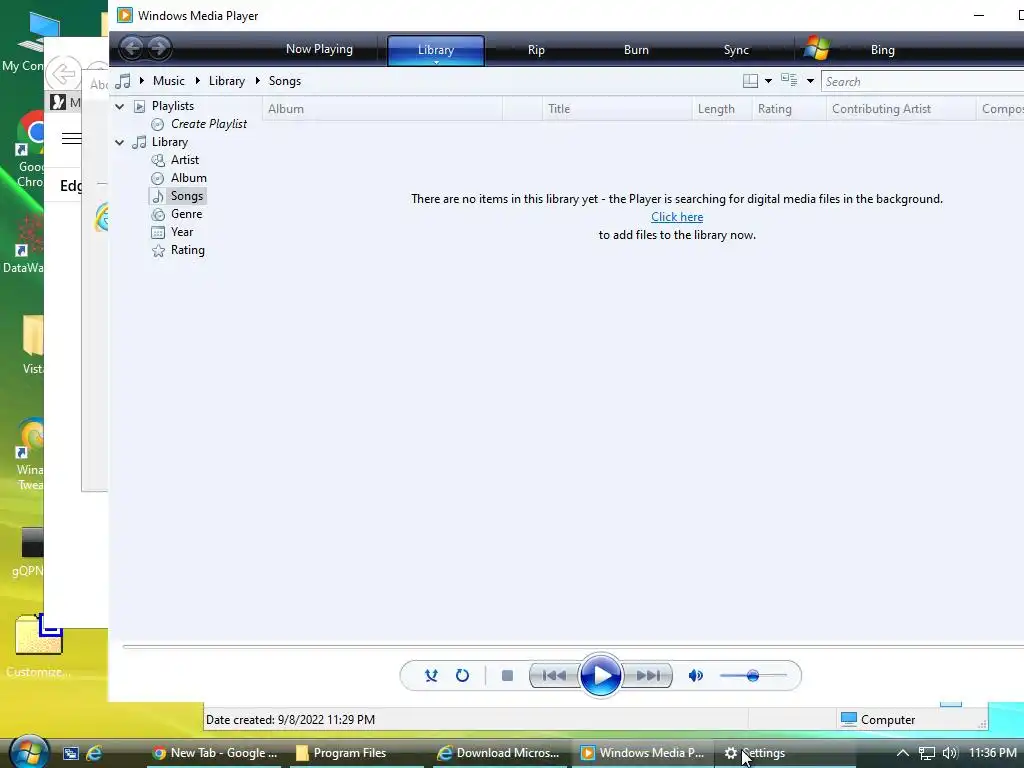This screenshot has width=1024, height=768.
Task: Sort by the Length column header
Action: pyautogui.click(x=722, y=109)
